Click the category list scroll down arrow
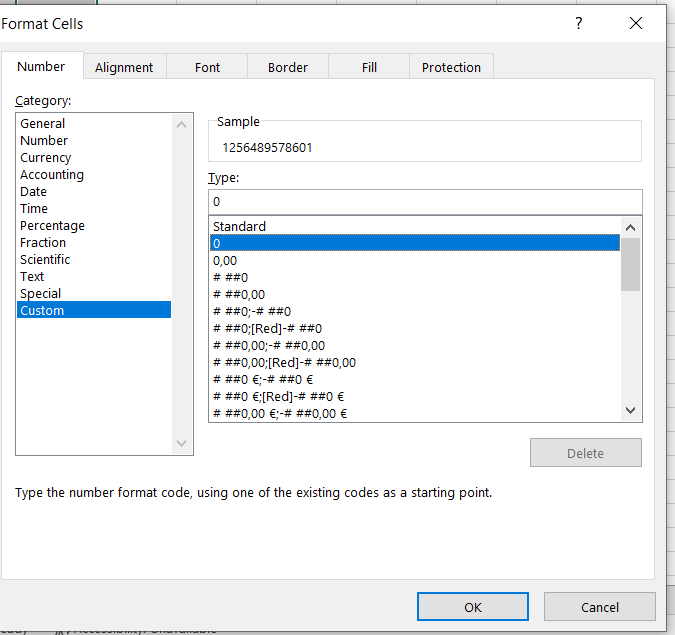Image resolution: width=675 pixels, height=635 pixels. [x=181, y=443]
